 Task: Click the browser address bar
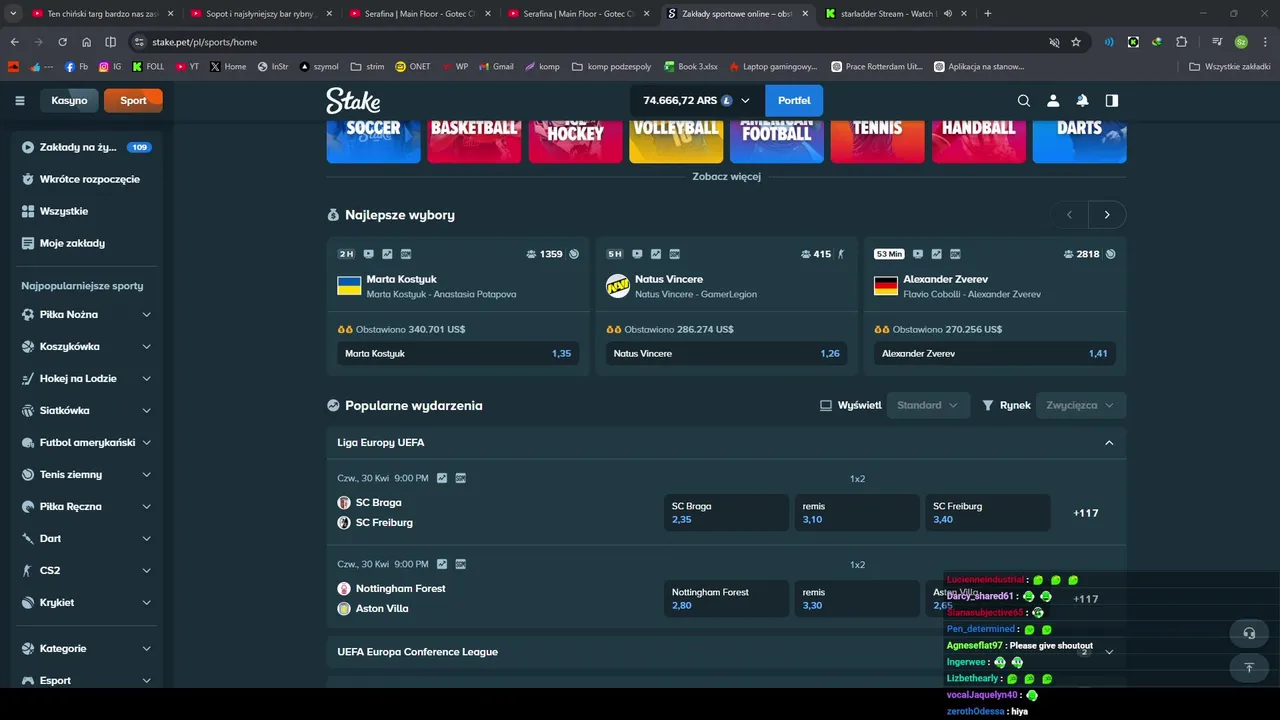point(590,42)
